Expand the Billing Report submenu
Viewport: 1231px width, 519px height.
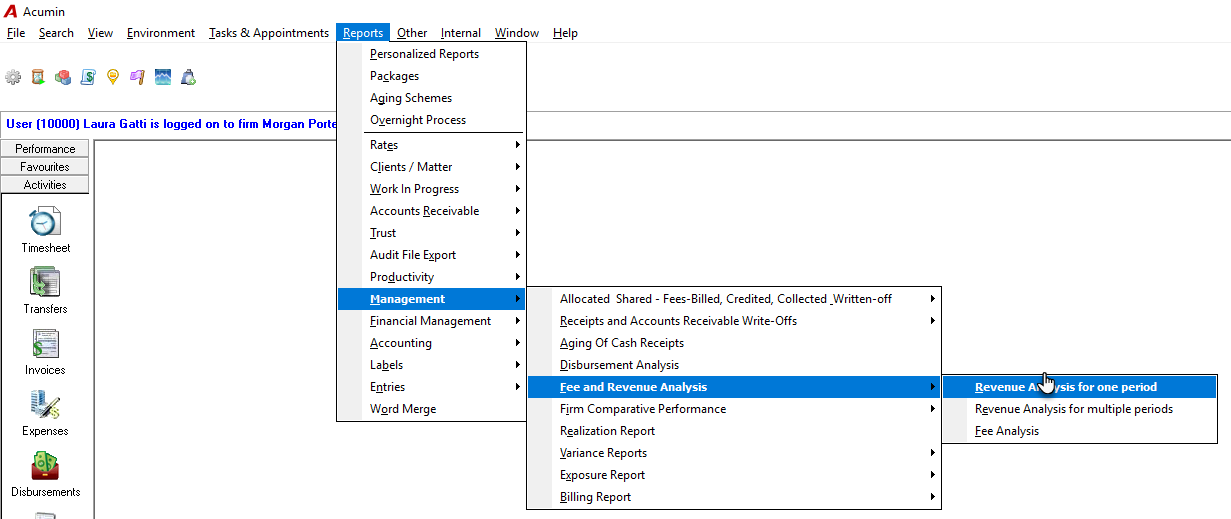click(x=734, y=497)
